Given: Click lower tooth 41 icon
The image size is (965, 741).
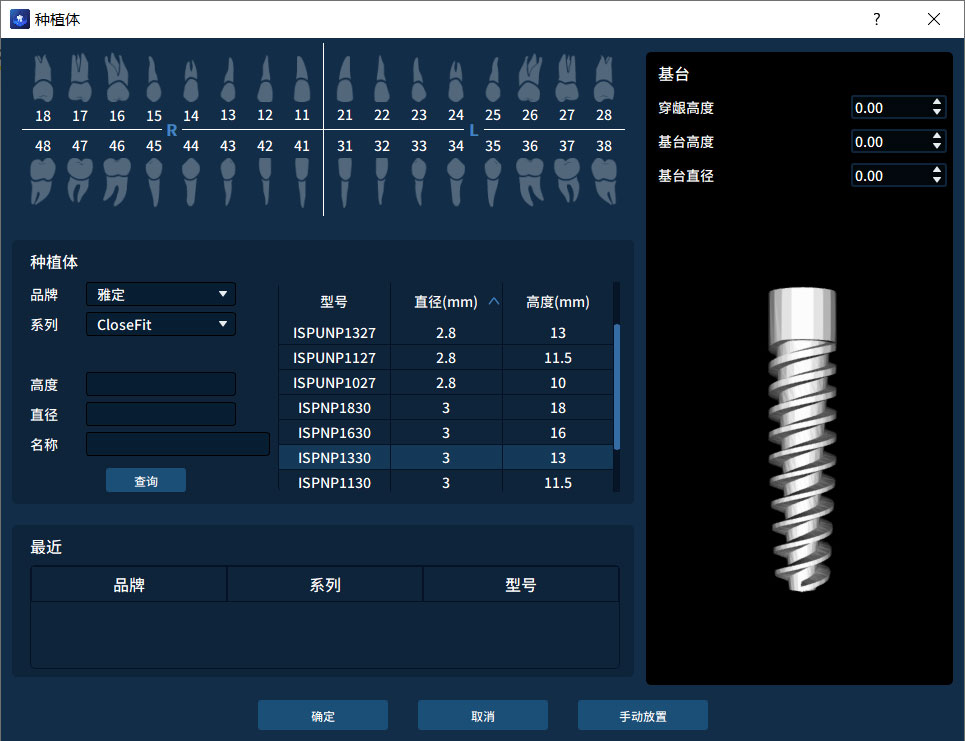Looking at the screenshot, I should click(x=302, y=181).
